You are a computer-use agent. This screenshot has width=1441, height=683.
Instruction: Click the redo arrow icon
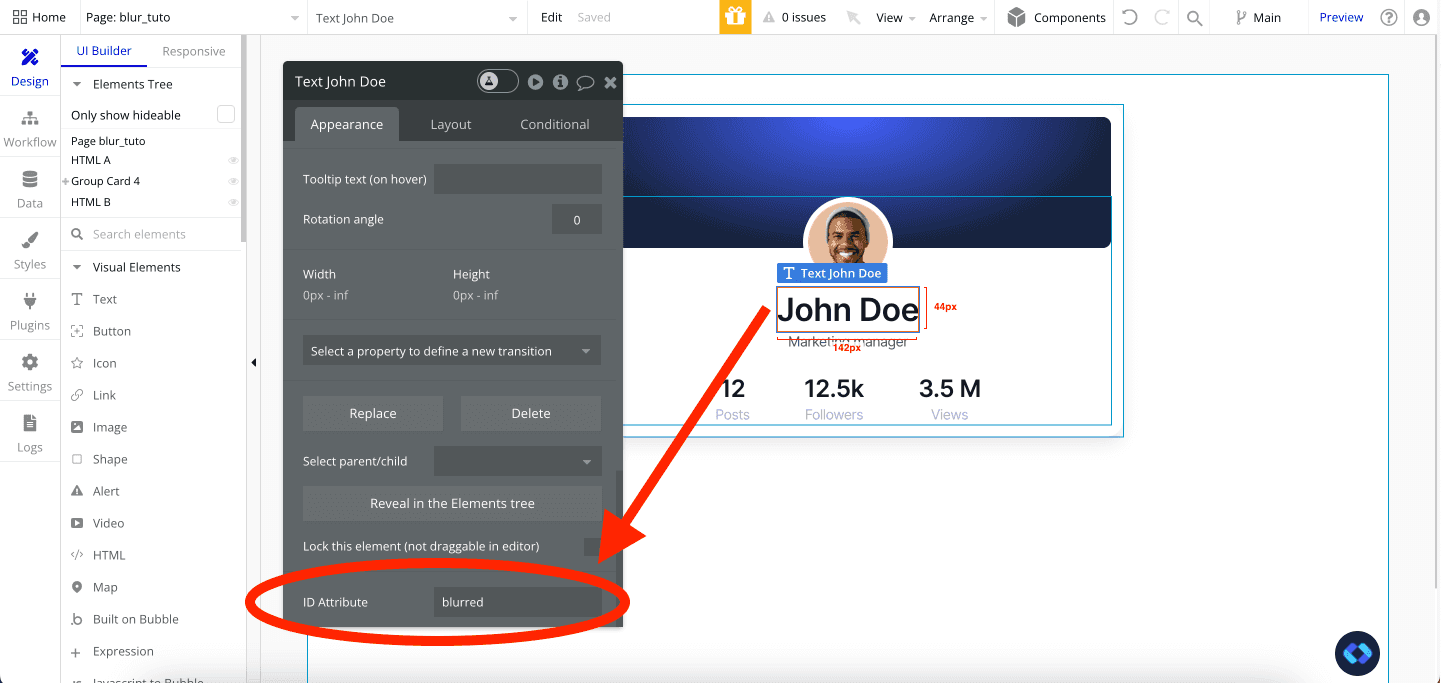pyautogui.click(x=1162, y=17)
